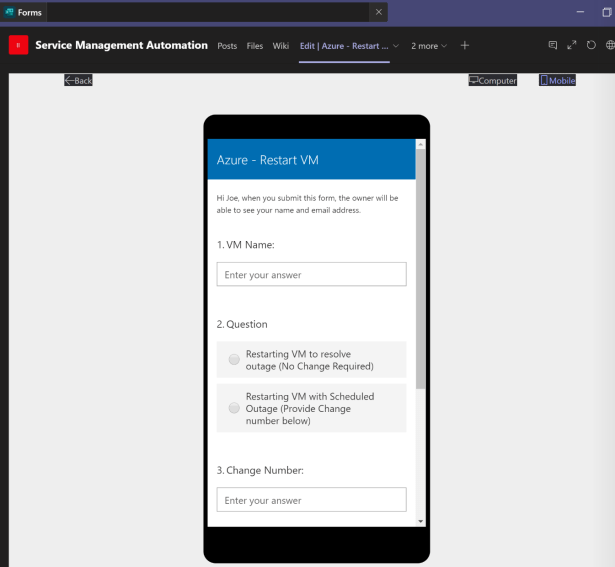The height and width of the screenshot is (567, 615).
Task: Switch to the Wiki tab
Action: pyautogui.click(x=281, y=46)
